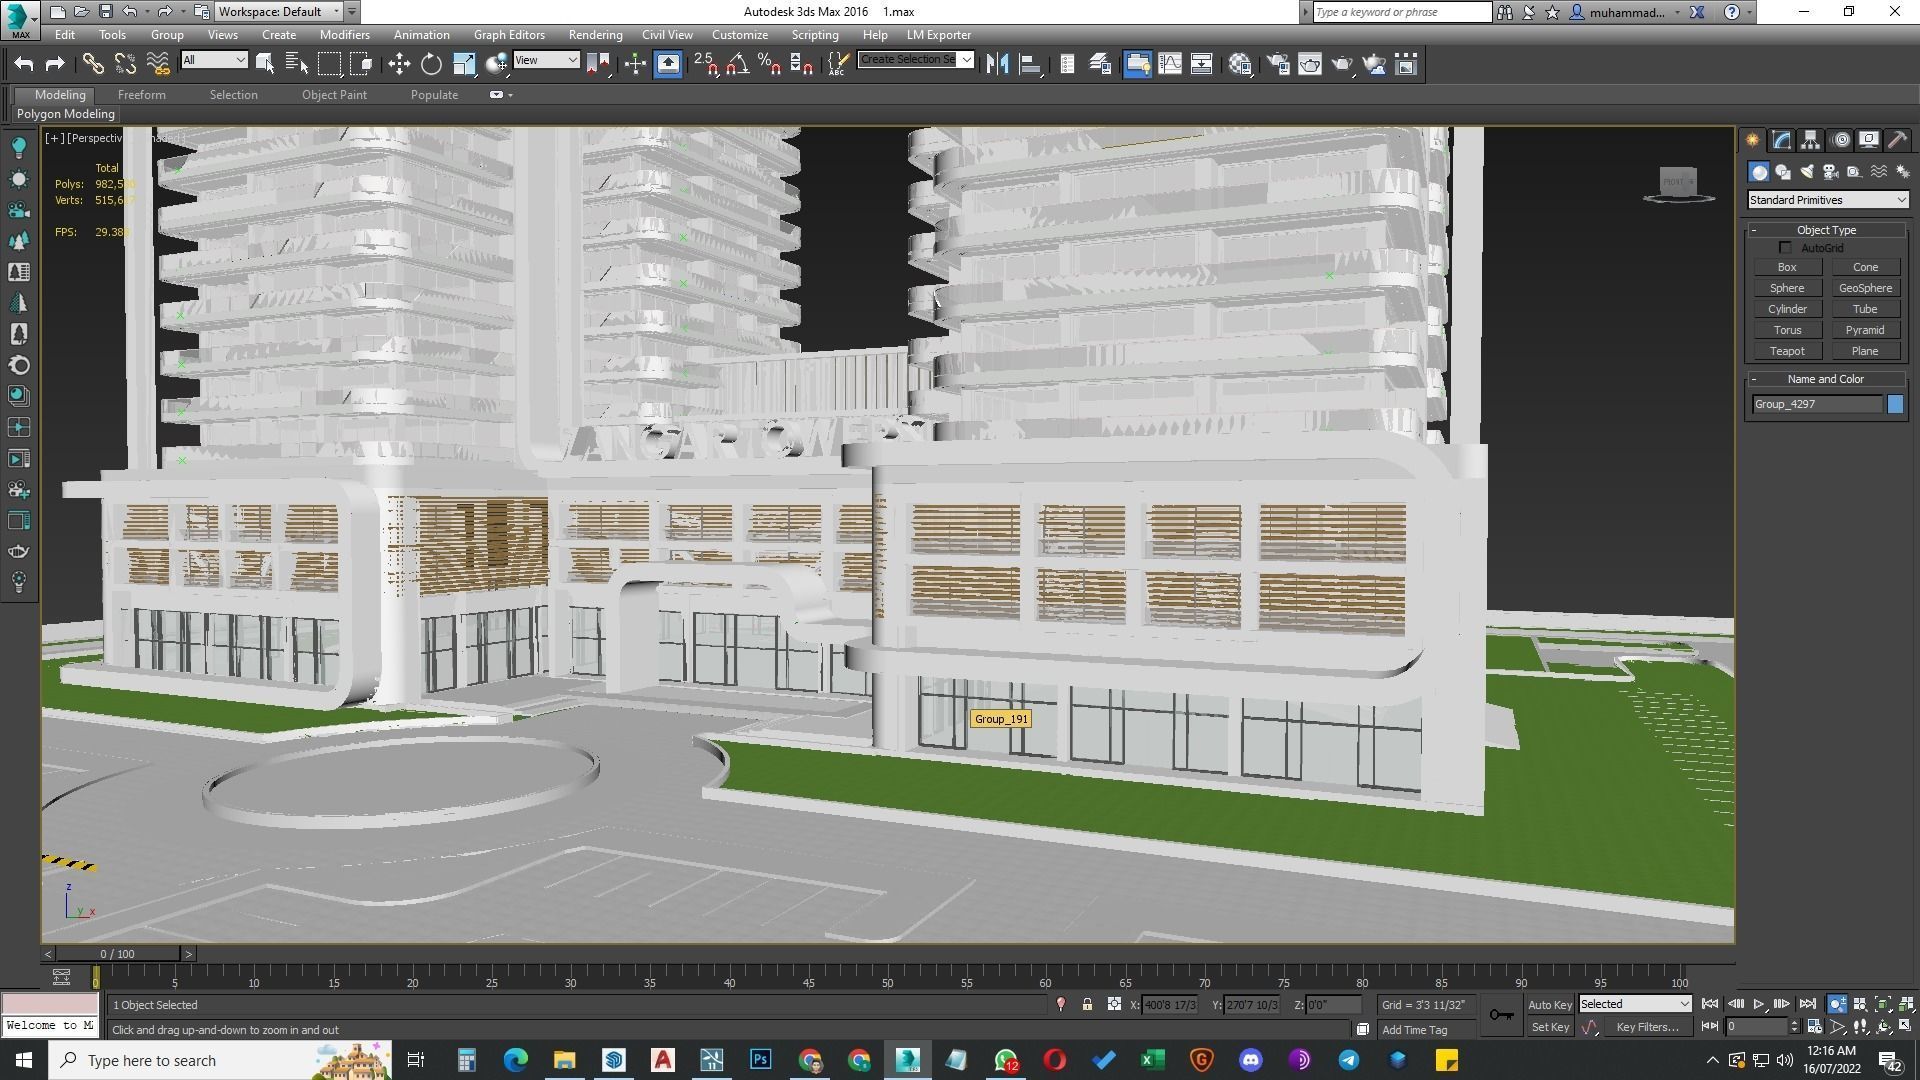Open Render Setup icon
The width and height of the screenshot is (1920, 1080).
click(1277, 64)
